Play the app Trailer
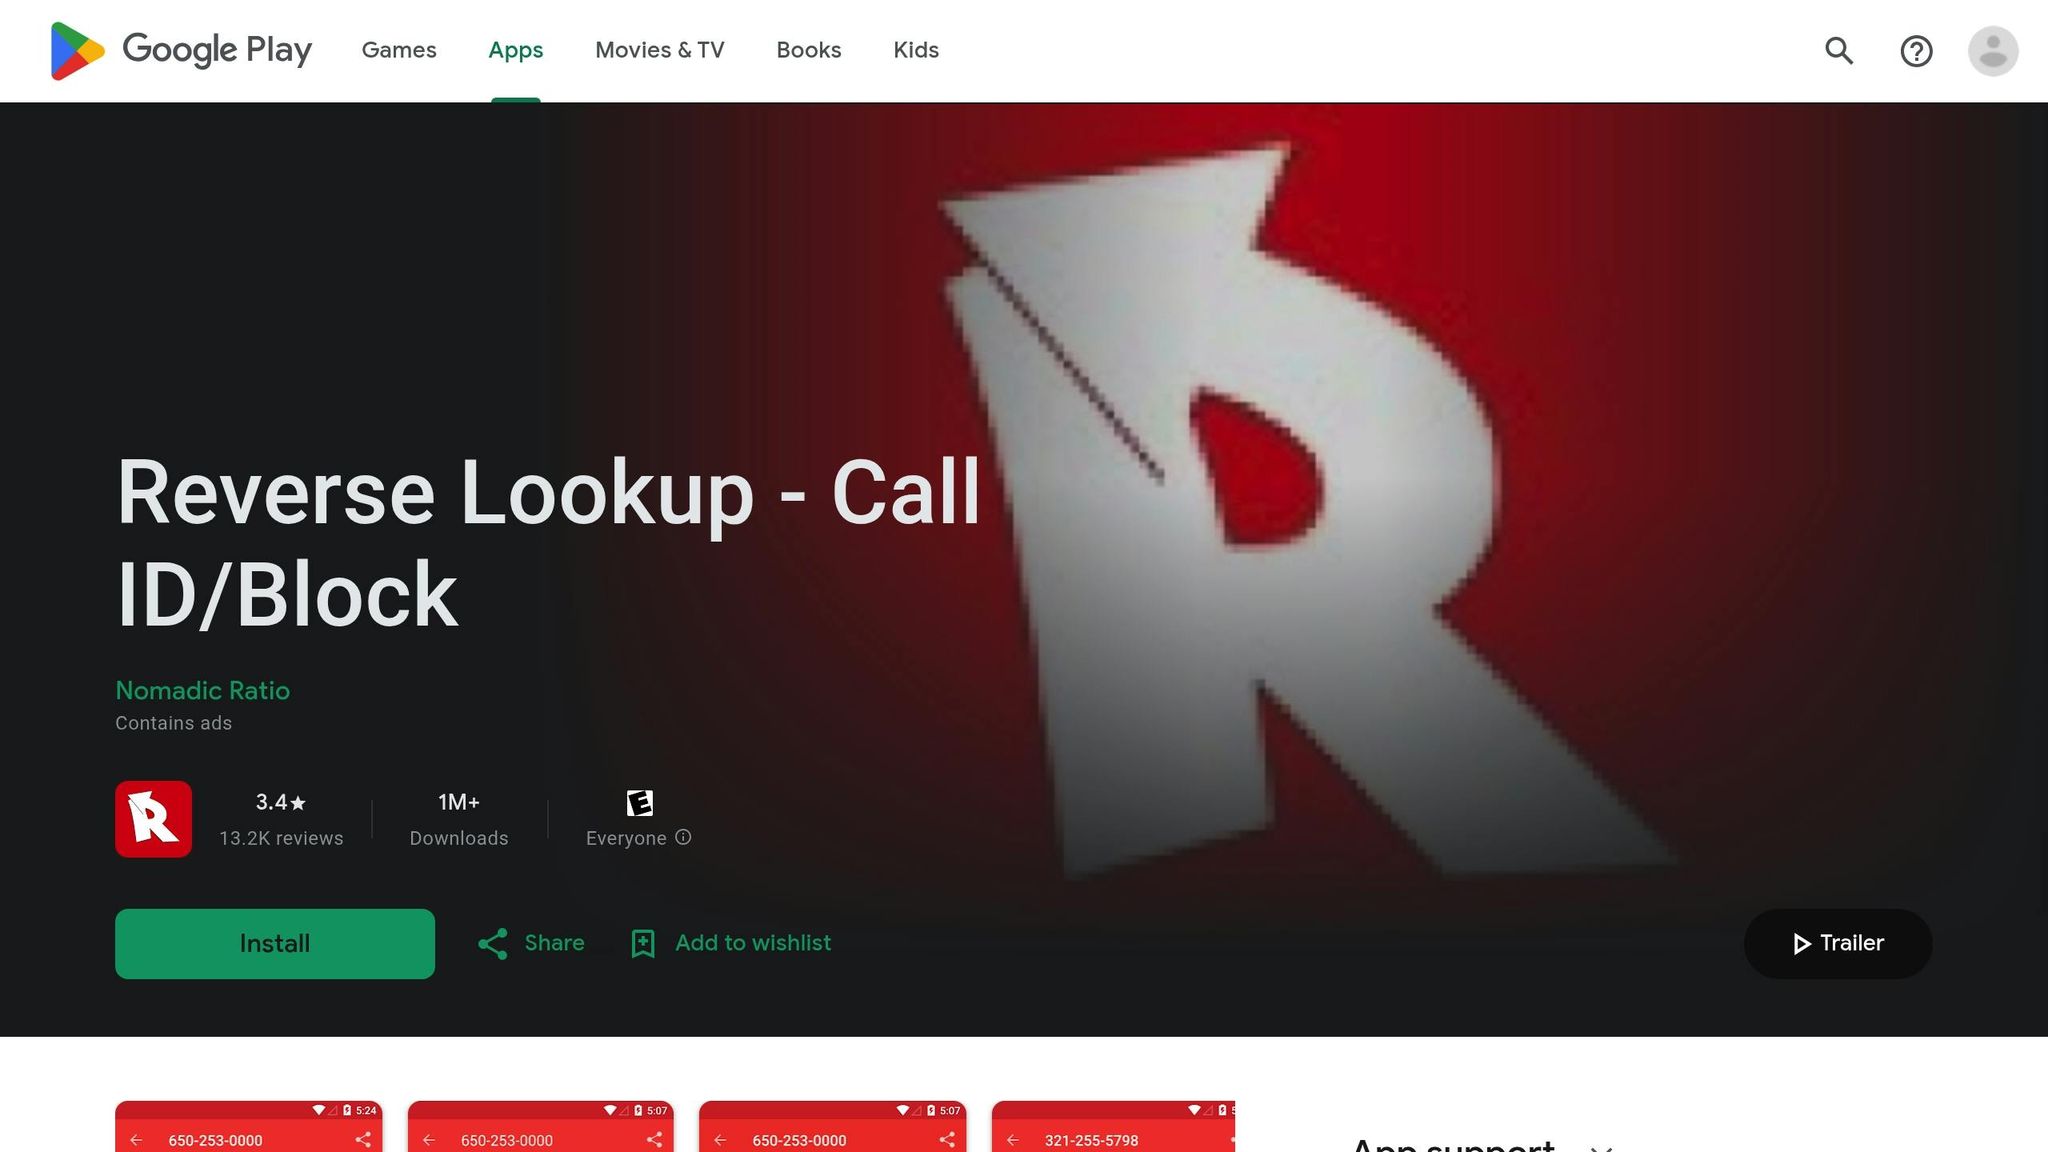Screen dimensions: 2048x1152 coord(1837,943)
